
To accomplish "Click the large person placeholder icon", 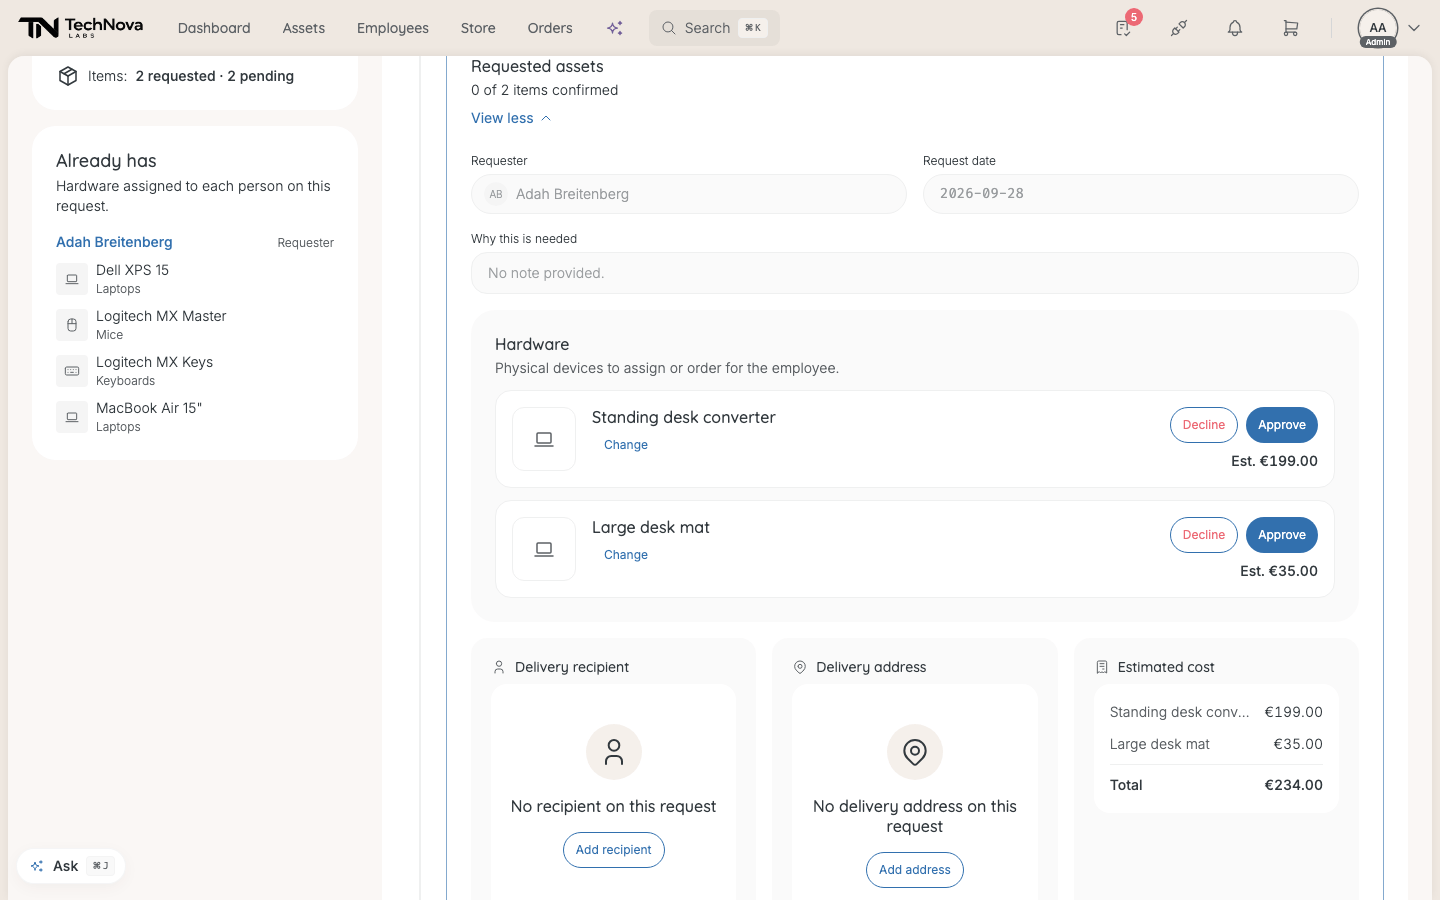I will pyautogui.click(x=614, y=752).
